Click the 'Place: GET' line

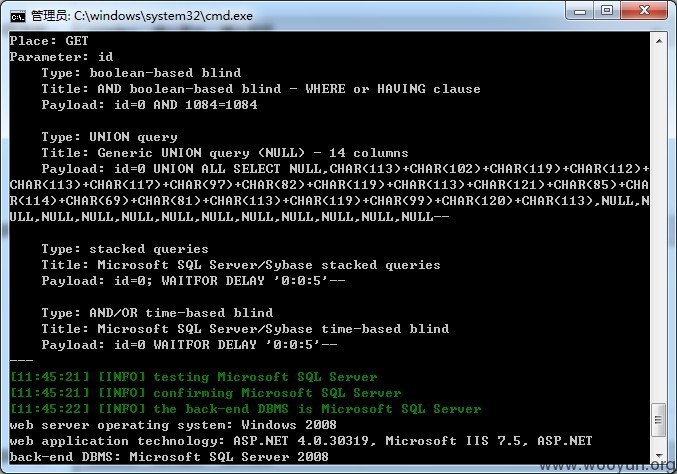coord(49,41)
